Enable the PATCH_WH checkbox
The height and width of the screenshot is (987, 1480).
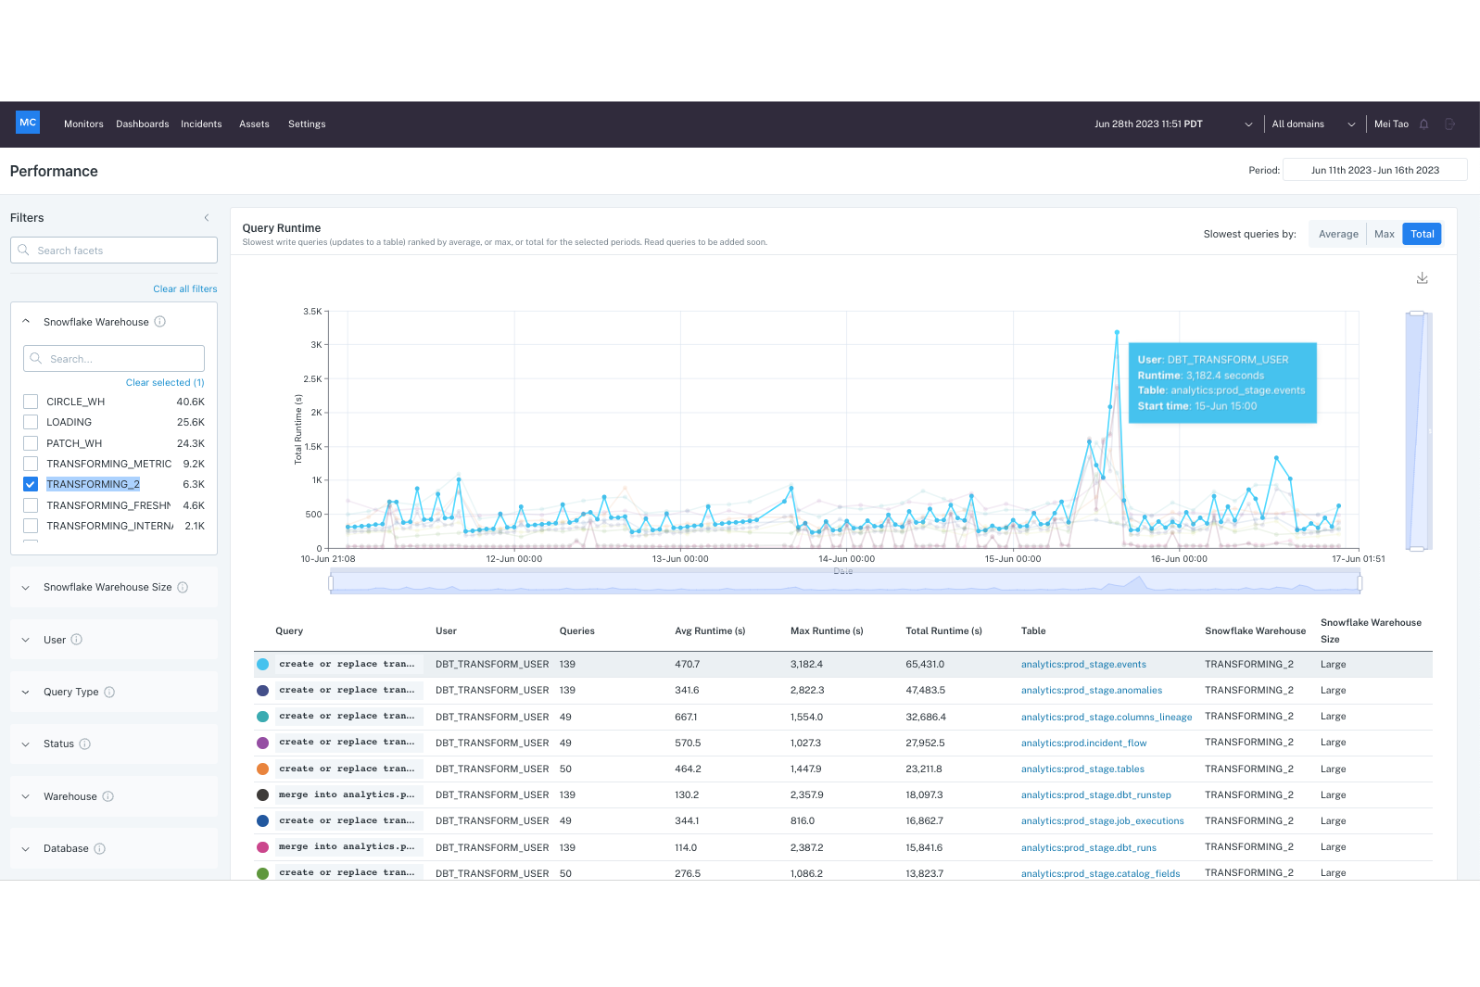(x=31, y=443)
